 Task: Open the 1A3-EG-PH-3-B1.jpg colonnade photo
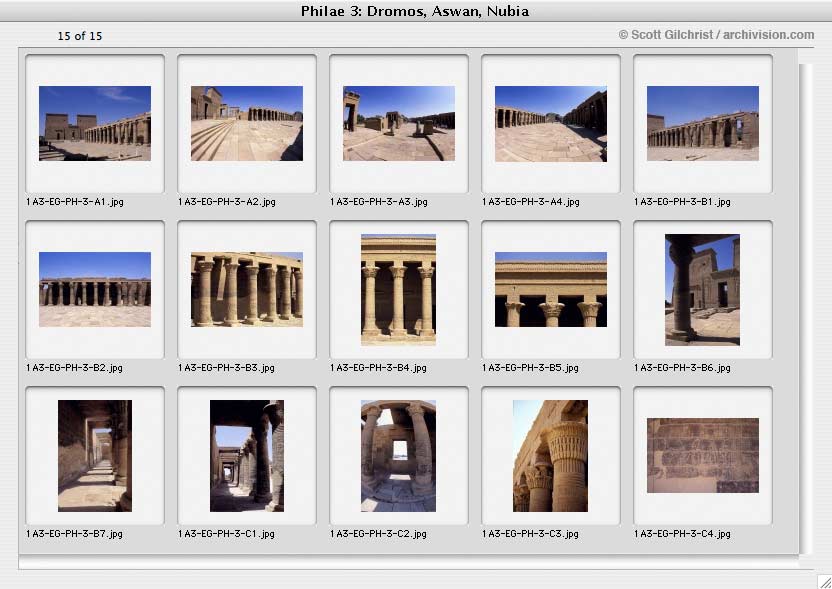pos(703,123)
